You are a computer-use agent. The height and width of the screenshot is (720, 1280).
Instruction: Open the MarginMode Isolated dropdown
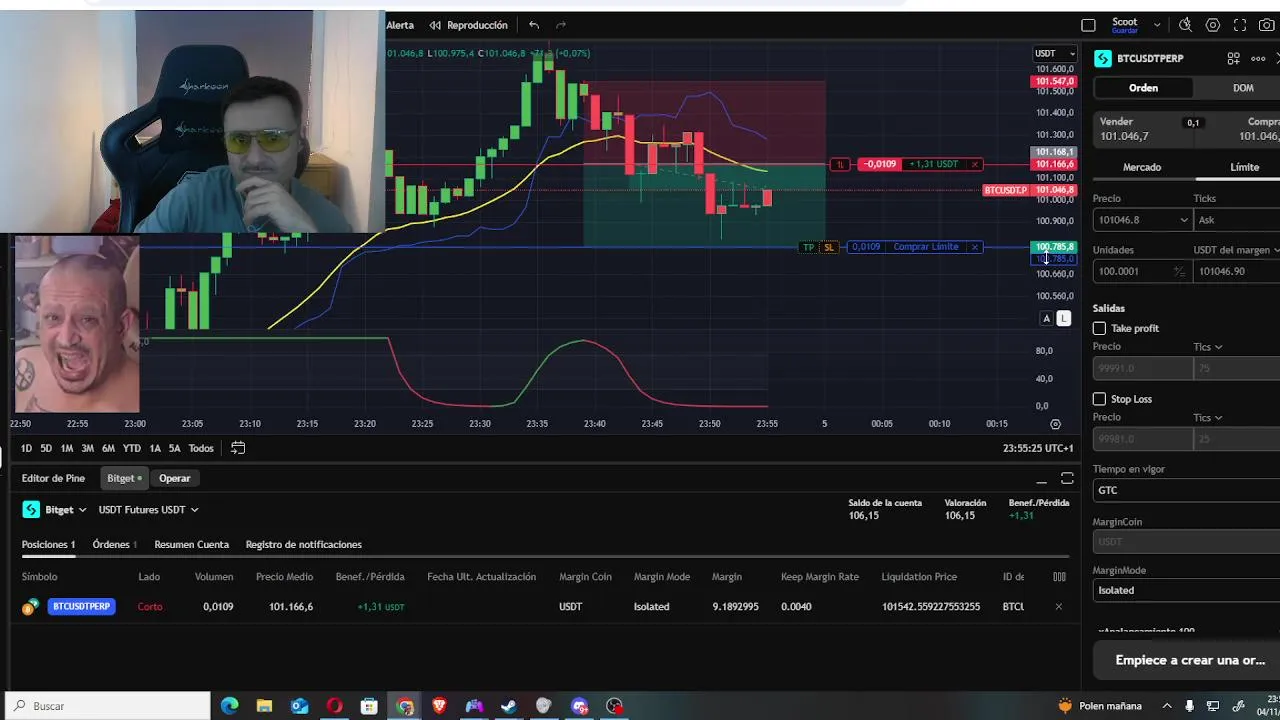tap(1186, 590)
